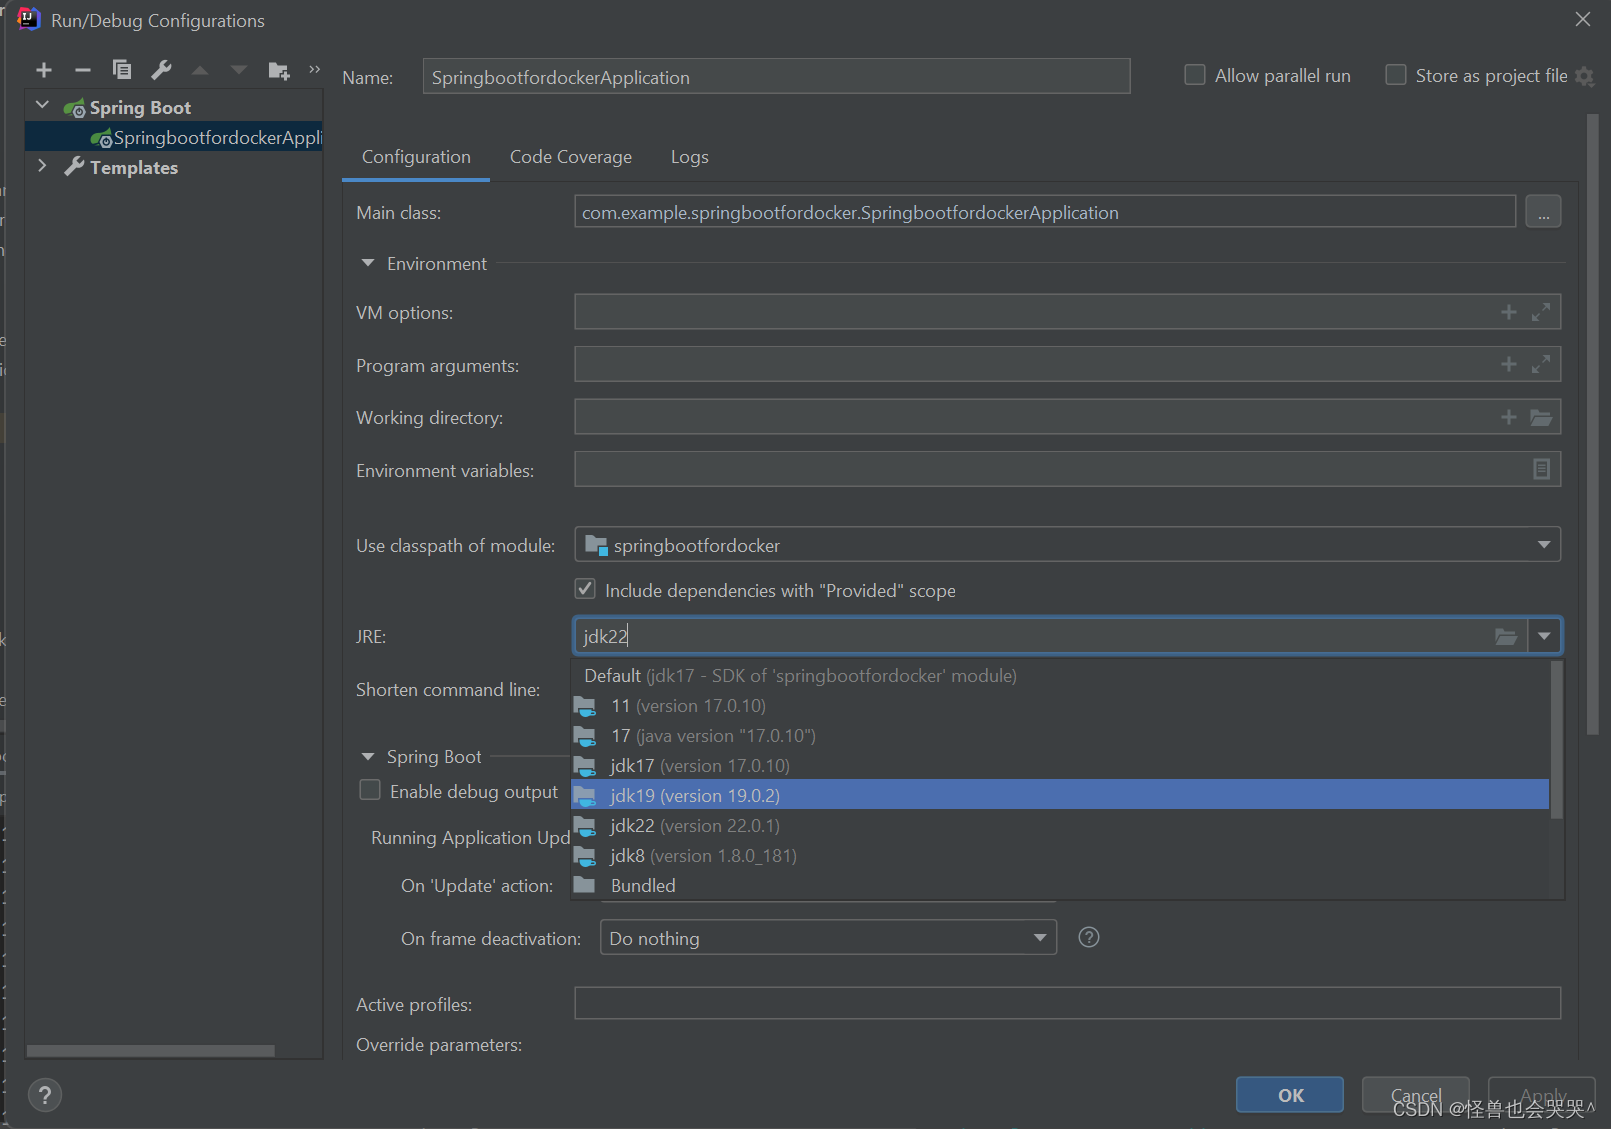Collapse the Spring Boot tree node
This screenshot has height=1129, width=1611.
click(x=42, y=105)
